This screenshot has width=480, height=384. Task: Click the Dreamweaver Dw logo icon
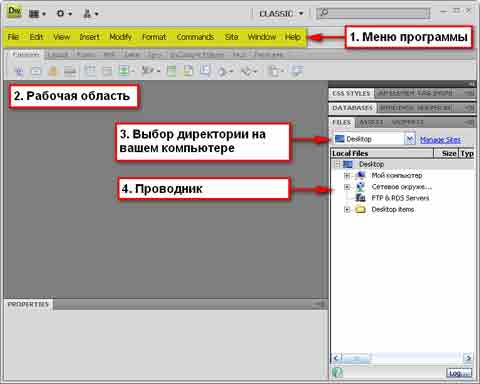(x=14, y=12)
